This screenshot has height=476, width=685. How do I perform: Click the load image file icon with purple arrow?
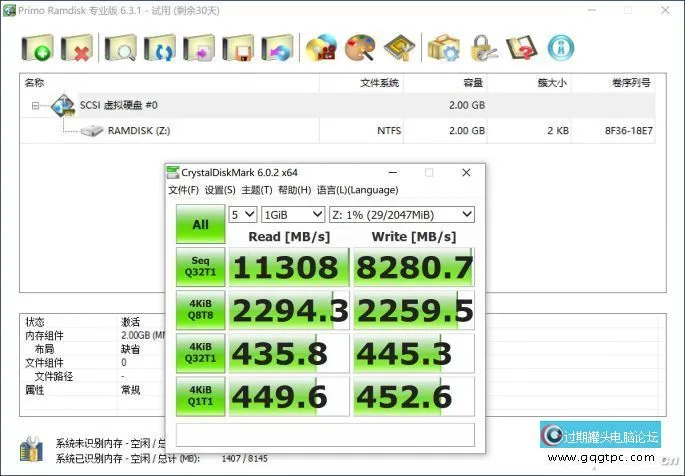[x=199, y=48]
